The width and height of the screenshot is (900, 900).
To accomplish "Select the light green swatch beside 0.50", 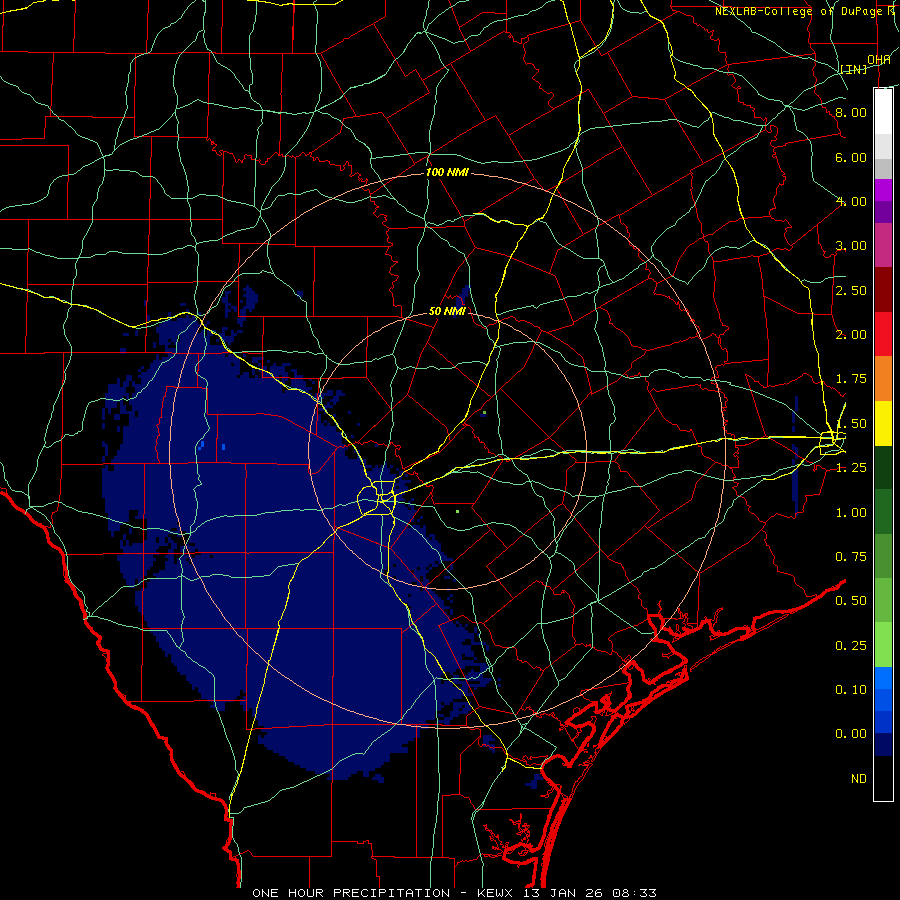I will [883, 600].
